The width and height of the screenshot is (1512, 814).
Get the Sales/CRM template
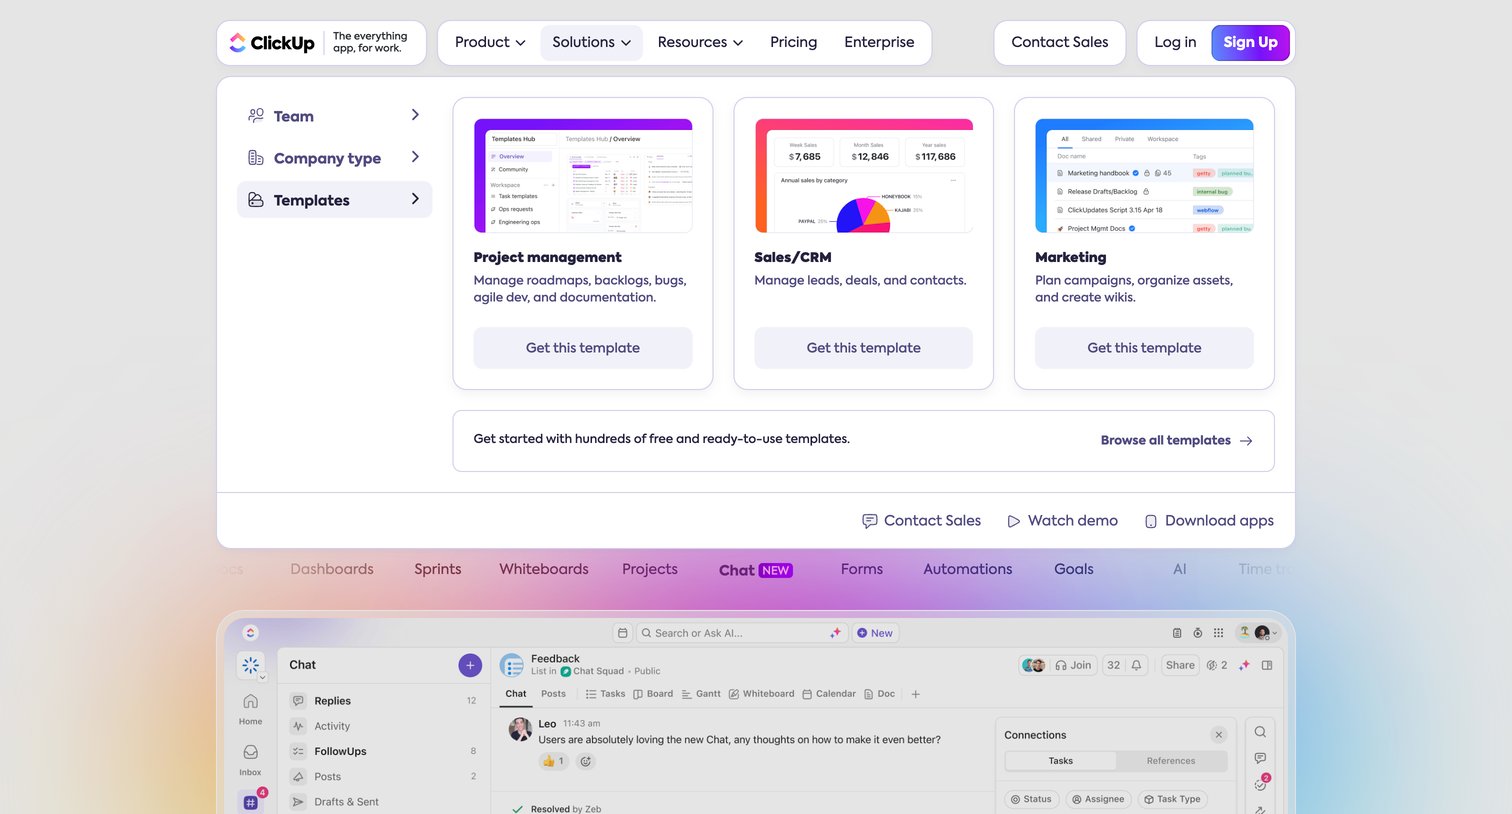coord(864,348)
